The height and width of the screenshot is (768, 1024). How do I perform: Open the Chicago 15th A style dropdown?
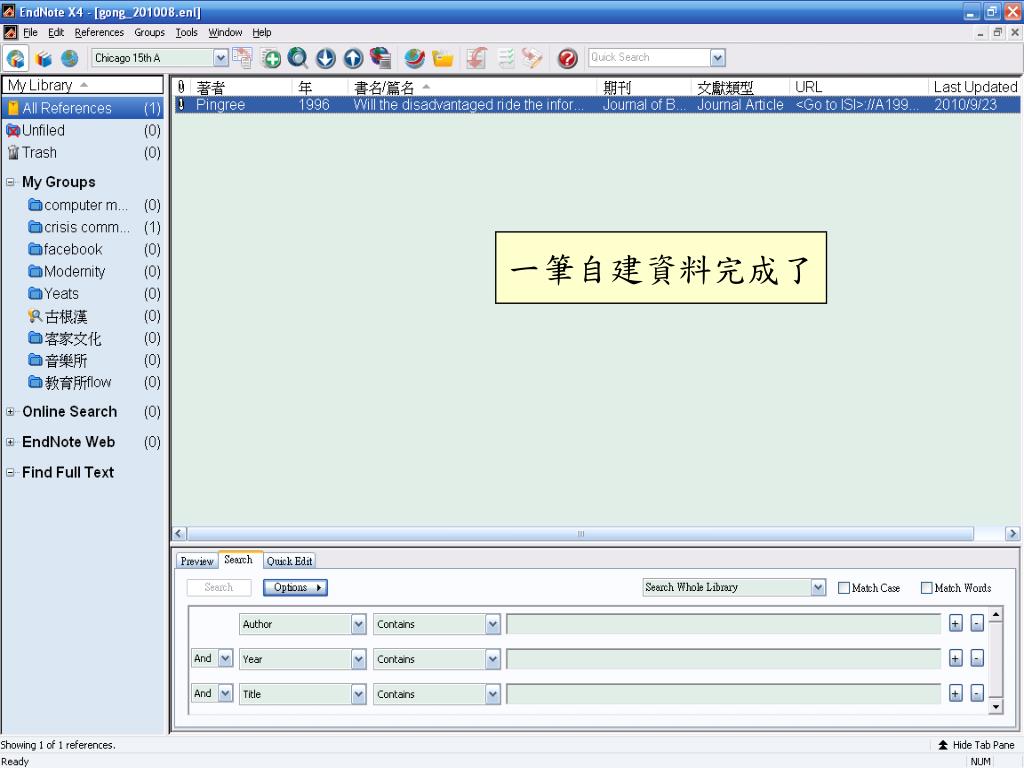(221, 58)
